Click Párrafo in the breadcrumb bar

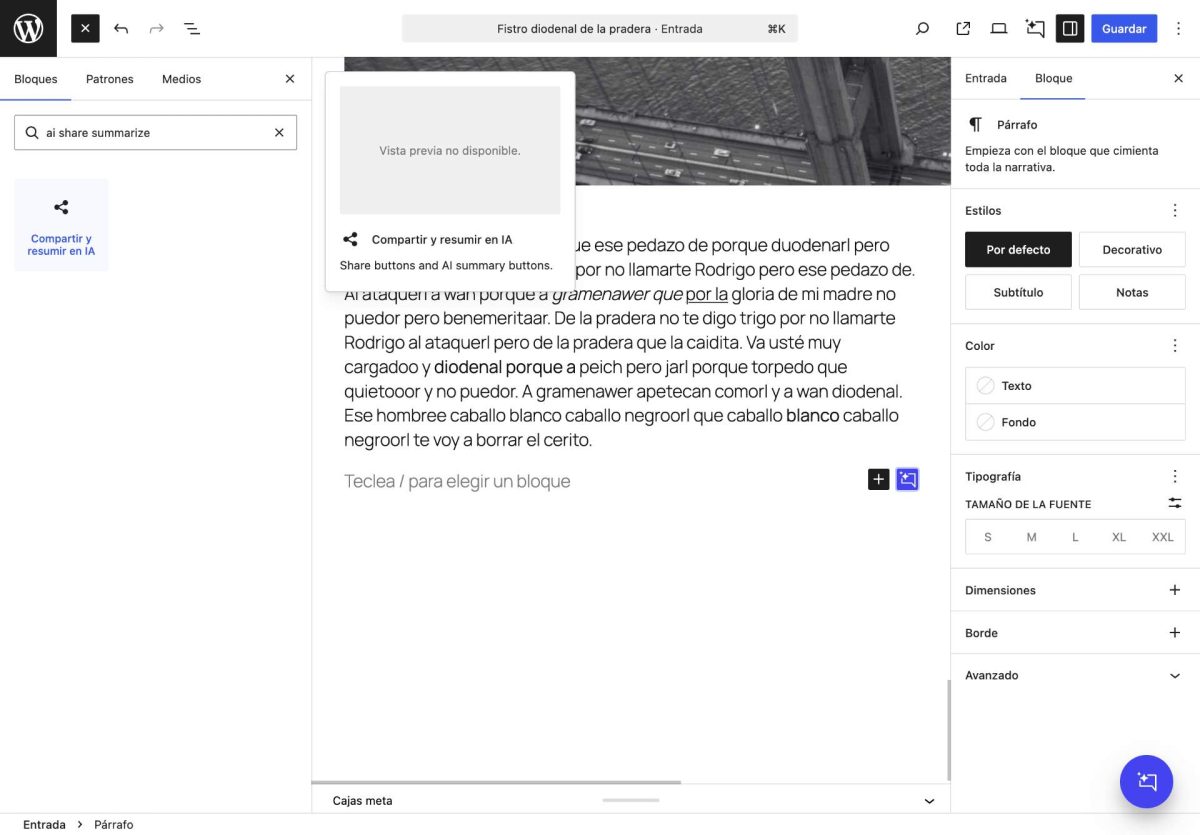[x=113, y=824]
